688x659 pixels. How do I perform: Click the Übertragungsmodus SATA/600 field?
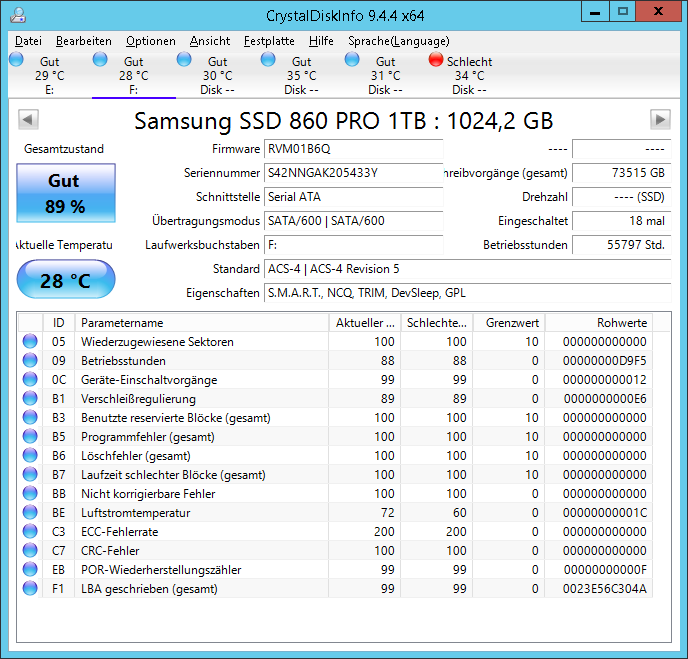[x=353, y=221]
